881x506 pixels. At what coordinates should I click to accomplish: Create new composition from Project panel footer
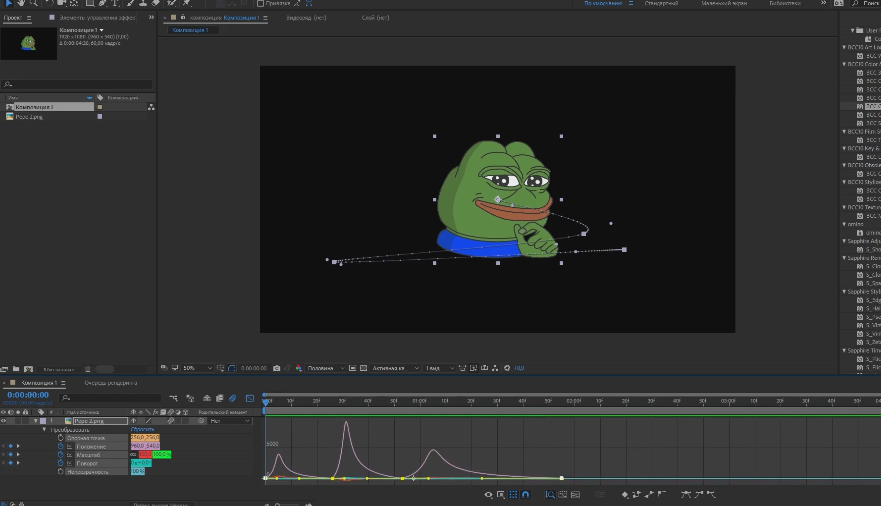pyautogui.click(x=29, y=369)
